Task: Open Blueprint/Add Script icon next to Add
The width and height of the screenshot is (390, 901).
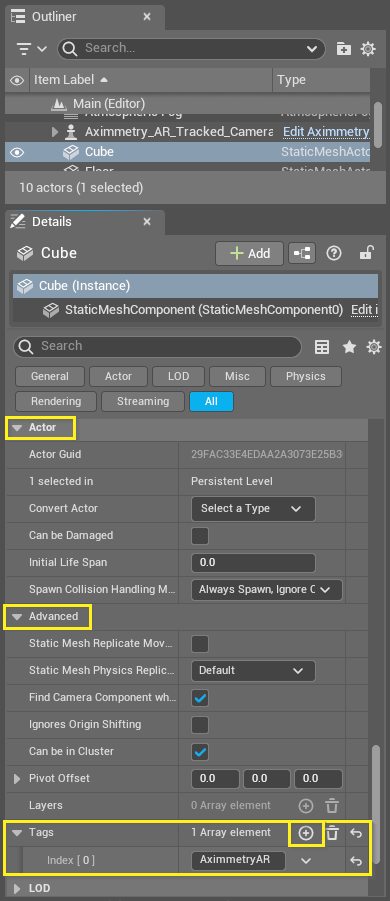Action: 302,253
